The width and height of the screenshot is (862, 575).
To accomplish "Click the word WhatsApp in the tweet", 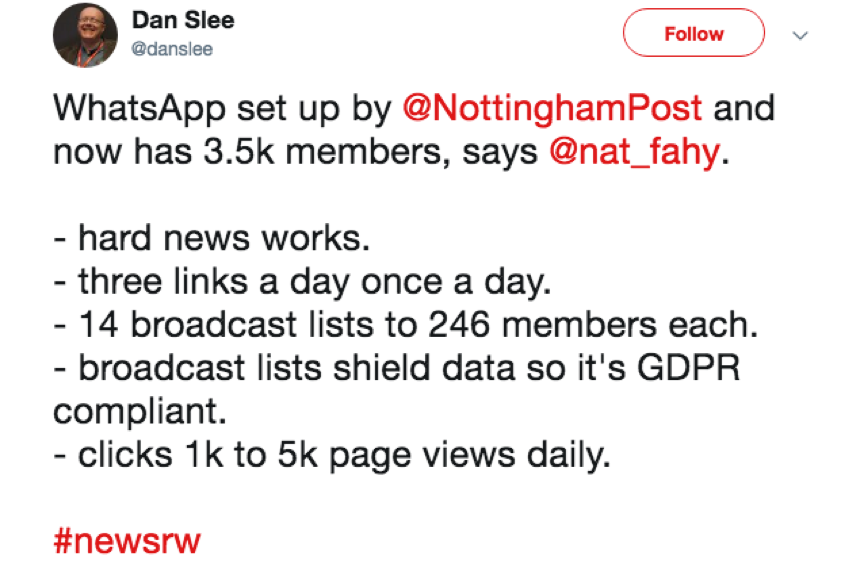I will click(x=140, y=108).
